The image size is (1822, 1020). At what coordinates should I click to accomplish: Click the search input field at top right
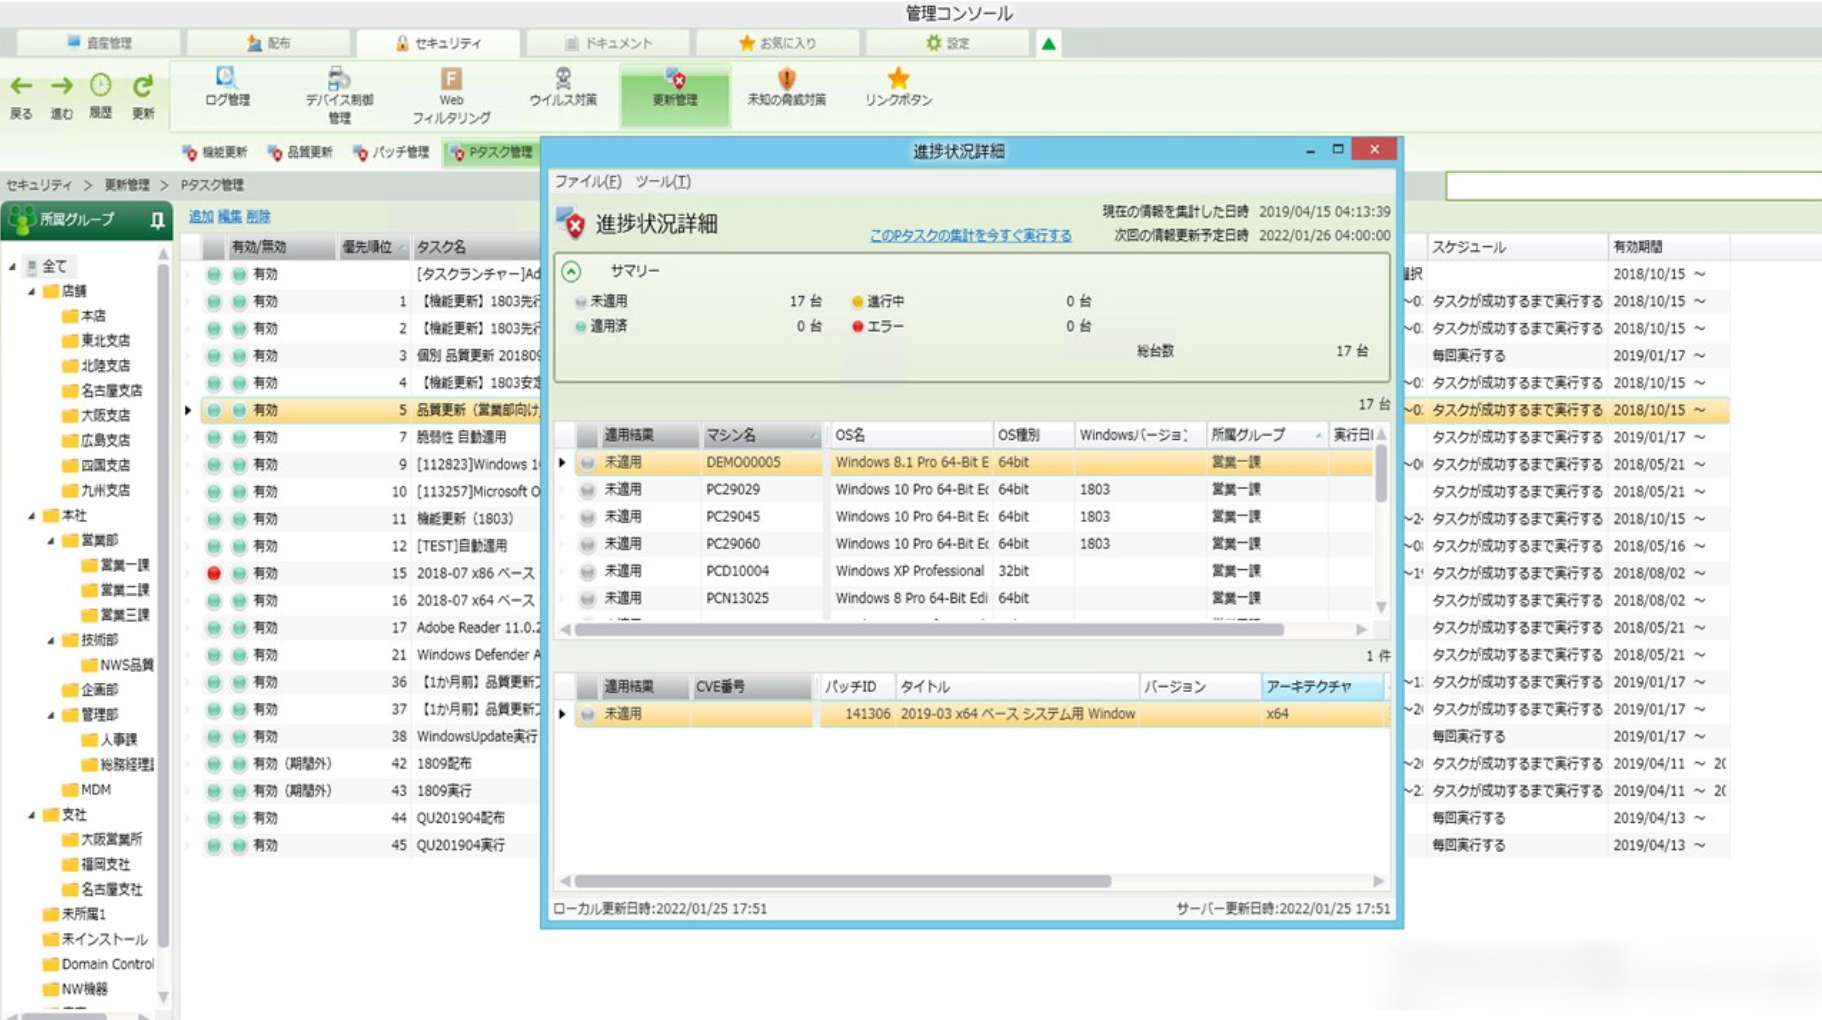tap(1632, 186)
